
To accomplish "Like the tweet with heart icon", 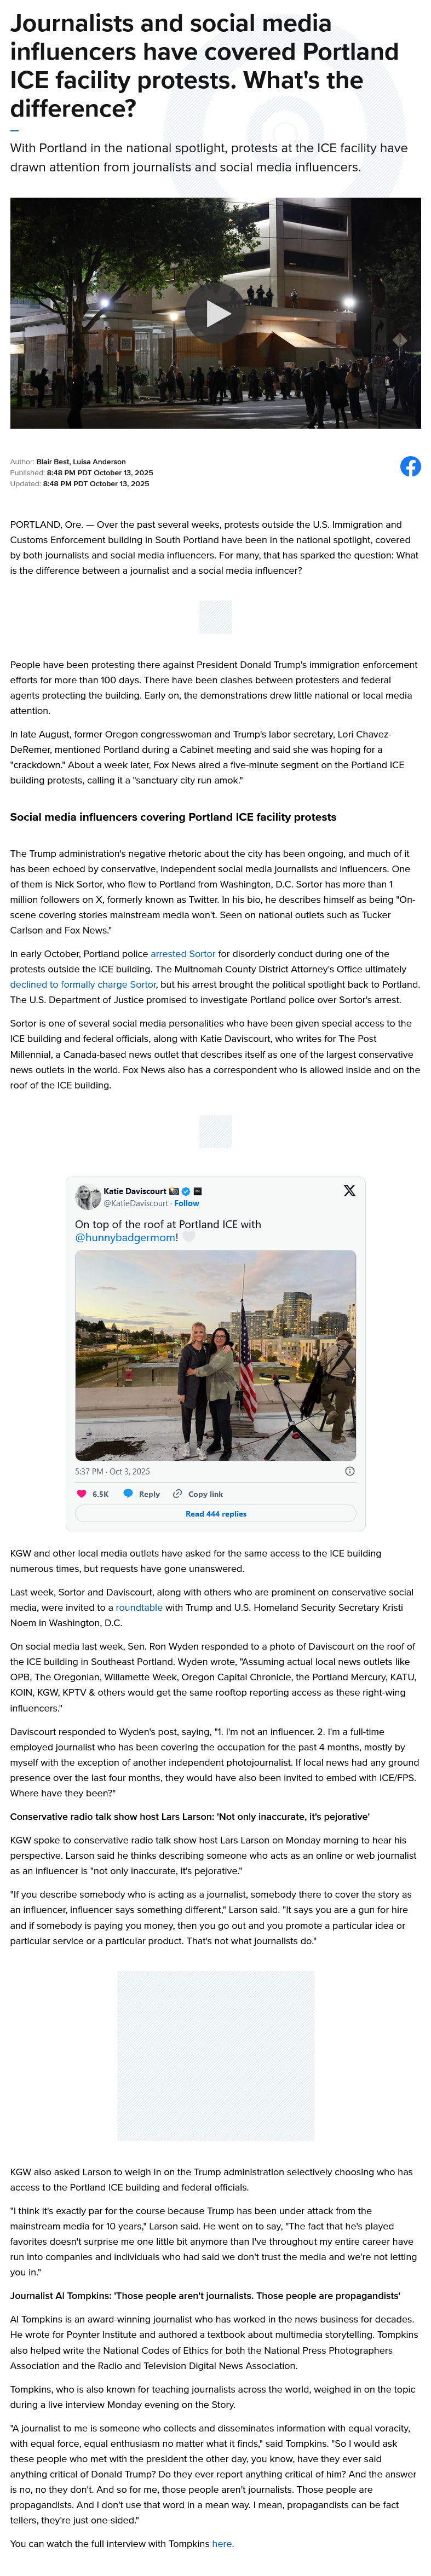I will click(x=82, y=1494).
